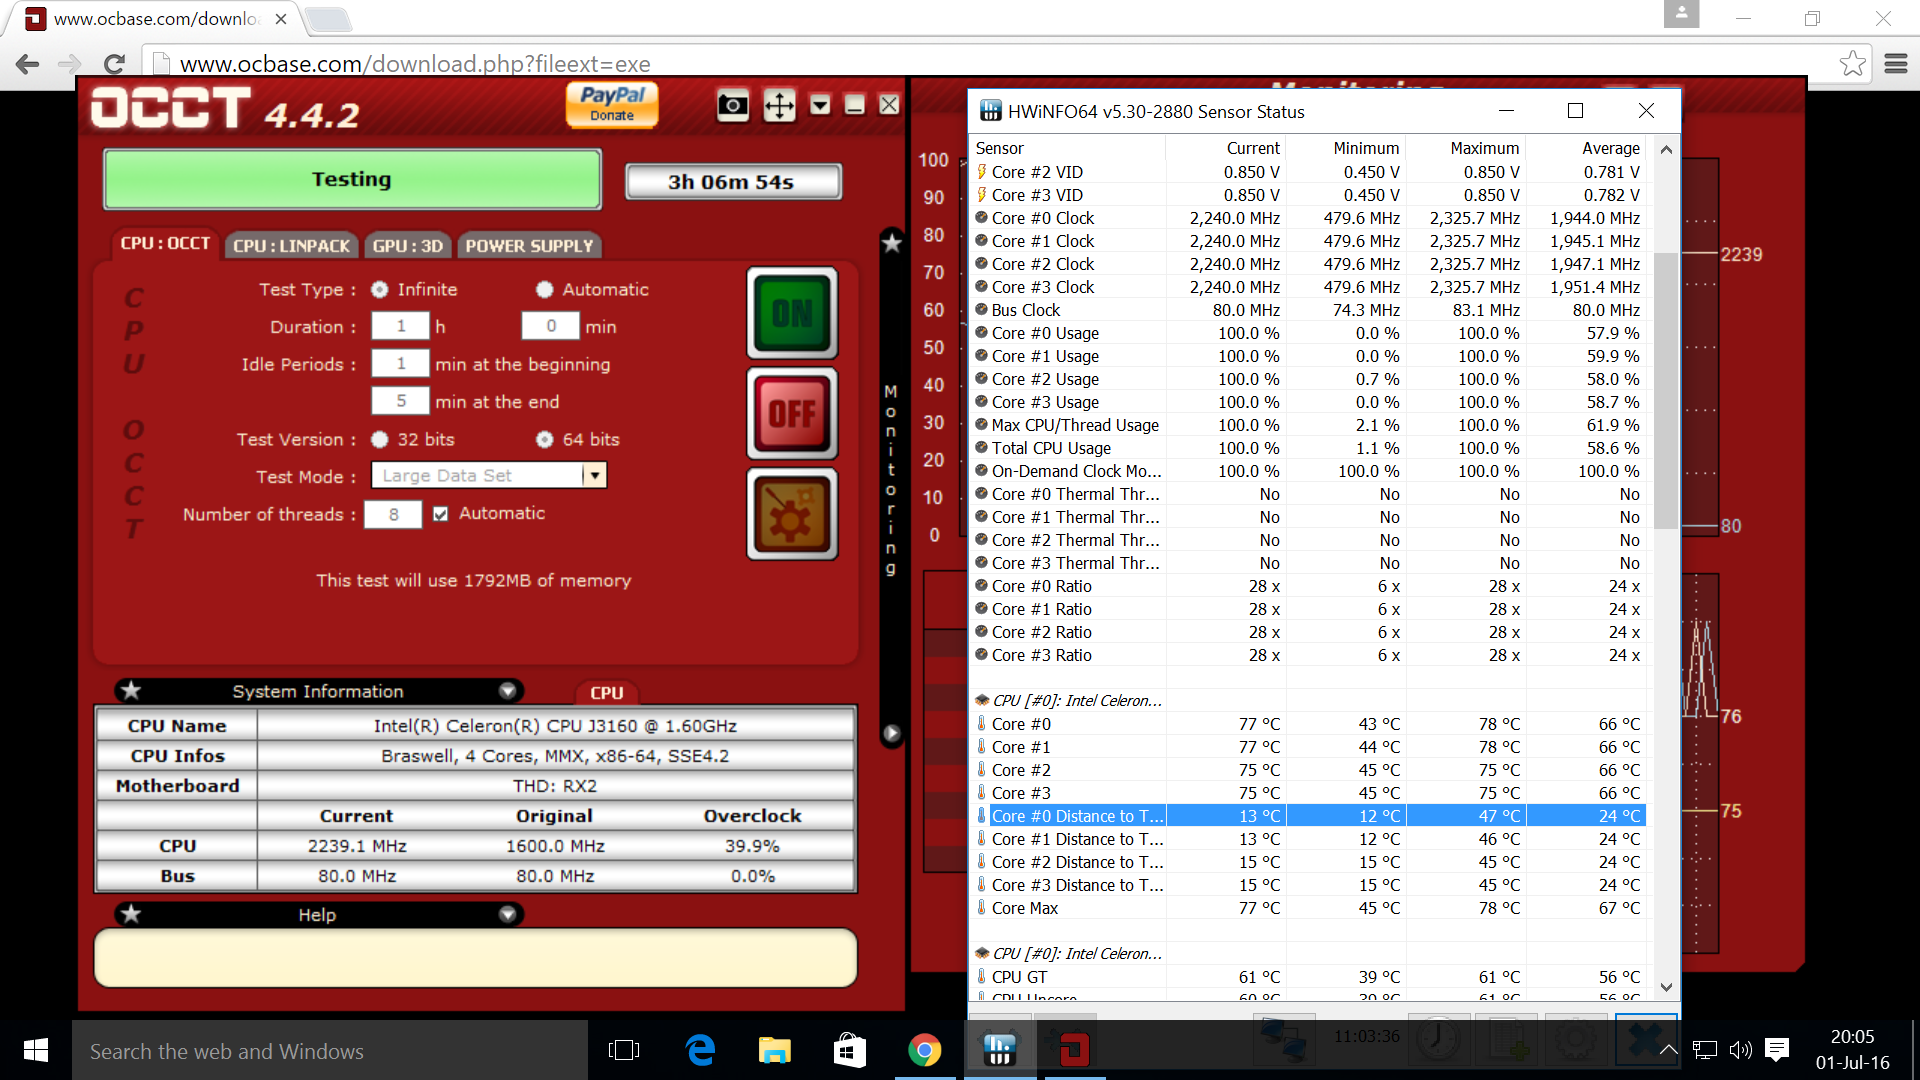The width and height of the screenshot is (1920, 1080).
Task: Collapse monitoring panel using round arrow
Action: click(x=891, y=733)
